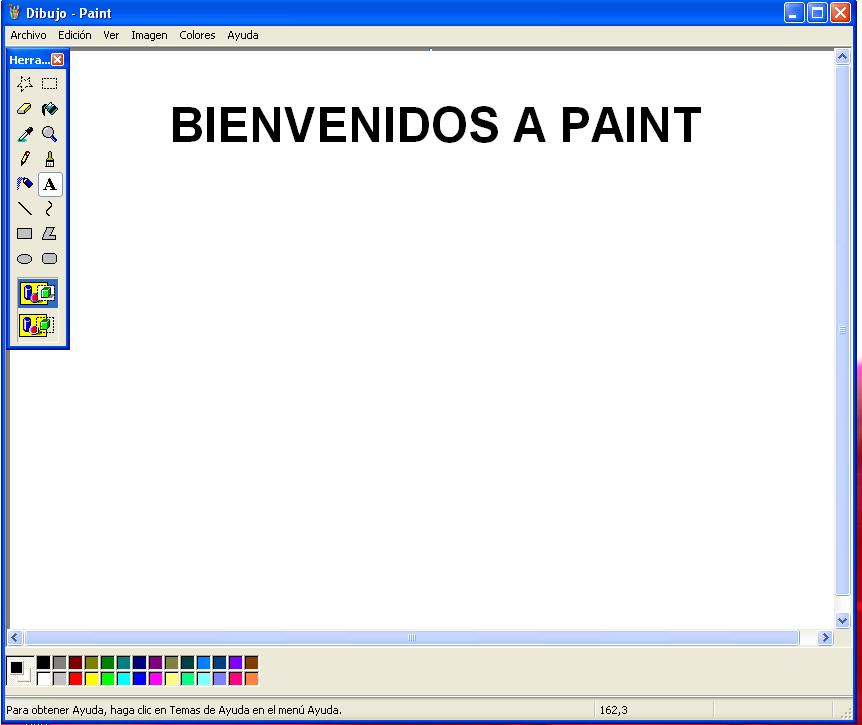This screenshot has height=725, width=862.
Task: Select the Eraser tool
Action: pos(25,108)
